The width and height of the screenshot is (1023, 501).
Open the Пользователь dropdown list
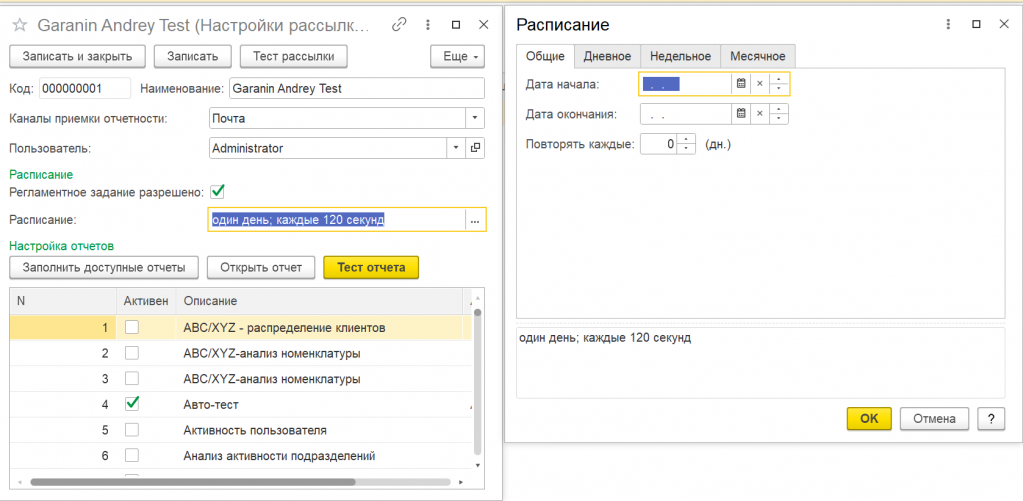coord(456,148)
